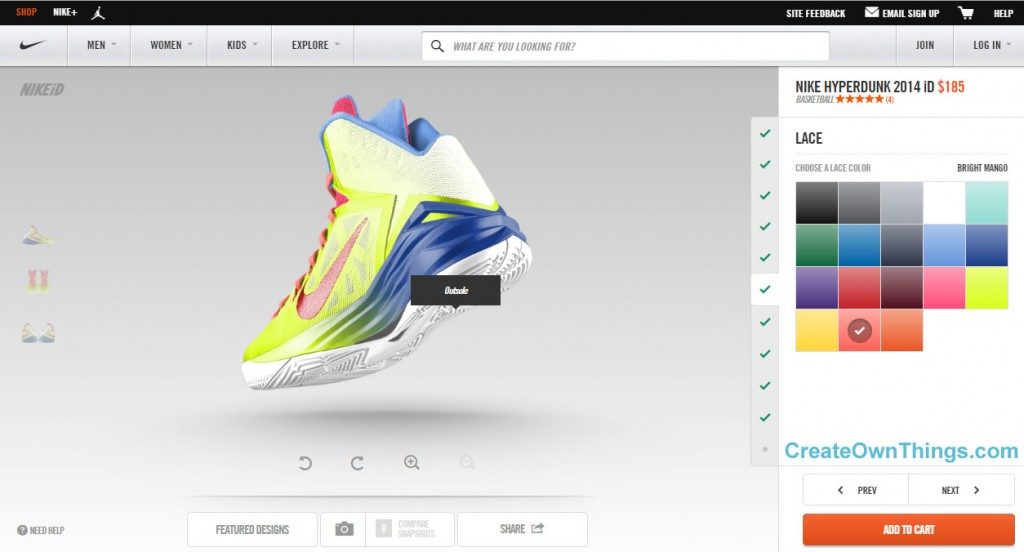The width and height of the screenshot is (1024, 552).
Task: Go to next step with Next
Action: coord(961,490)
